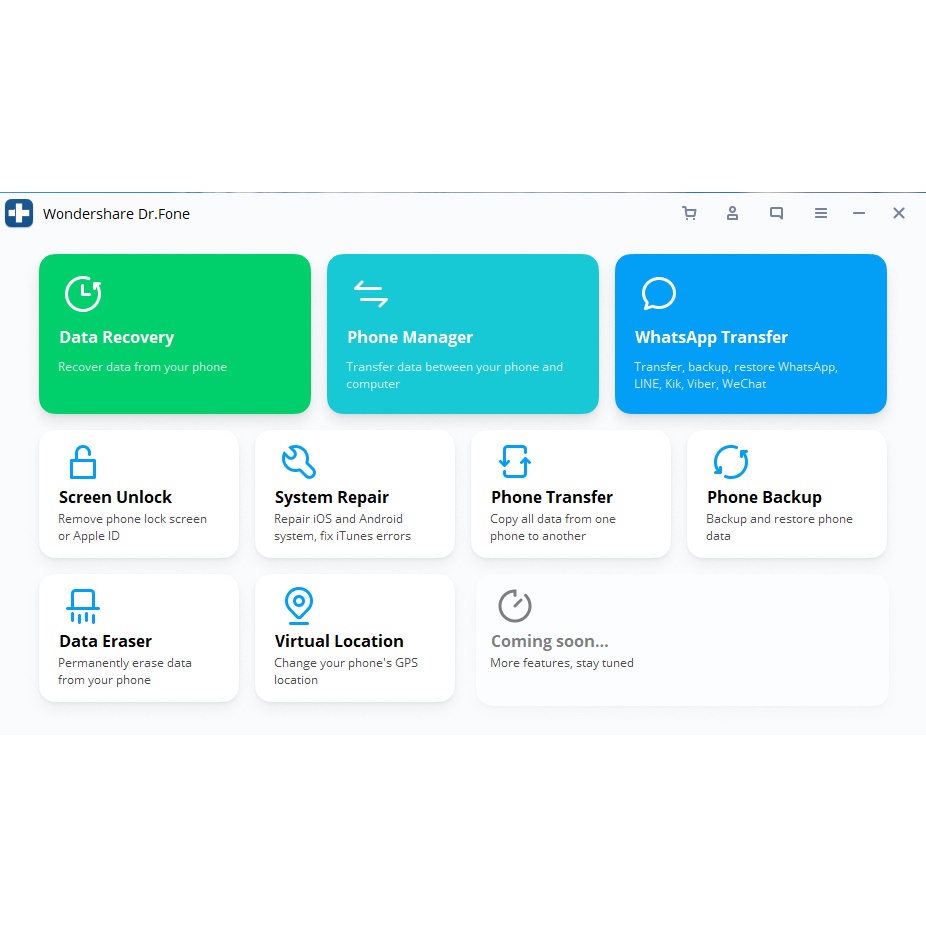Open the Data Recovery green tile

coord(175,334)
